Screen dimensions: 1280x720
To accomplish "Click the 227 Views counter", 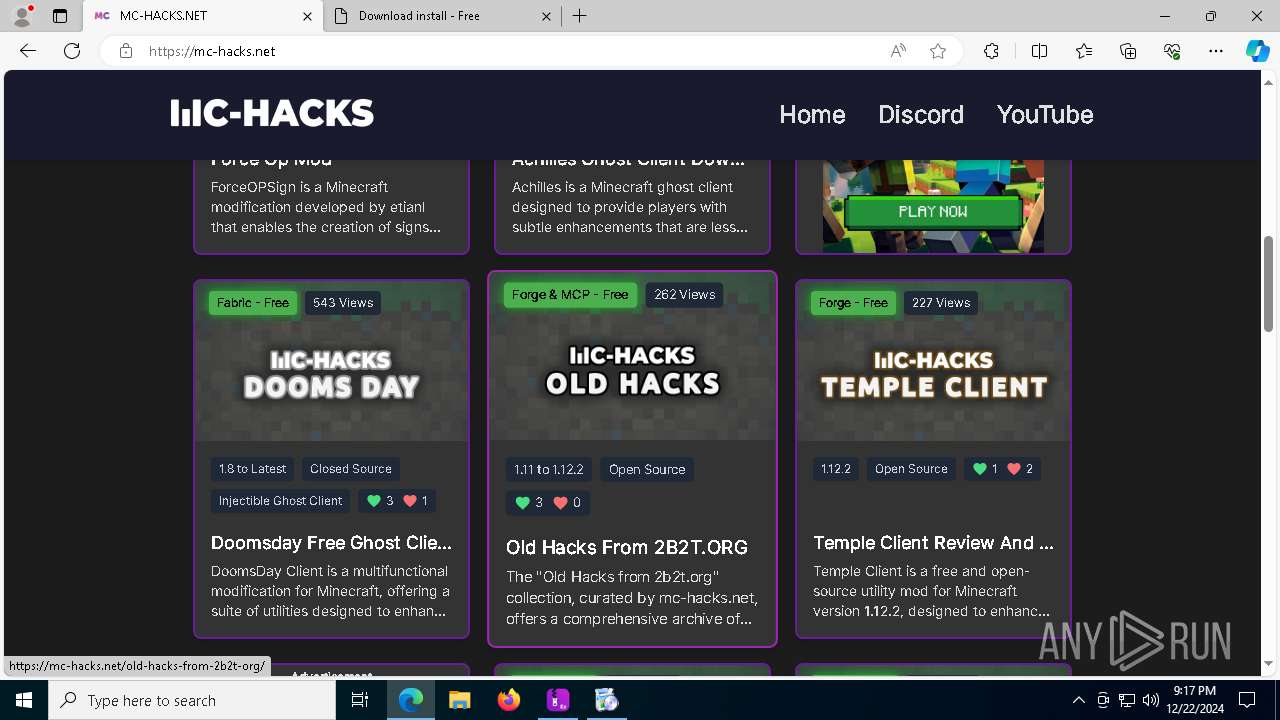I will (941, 303).
